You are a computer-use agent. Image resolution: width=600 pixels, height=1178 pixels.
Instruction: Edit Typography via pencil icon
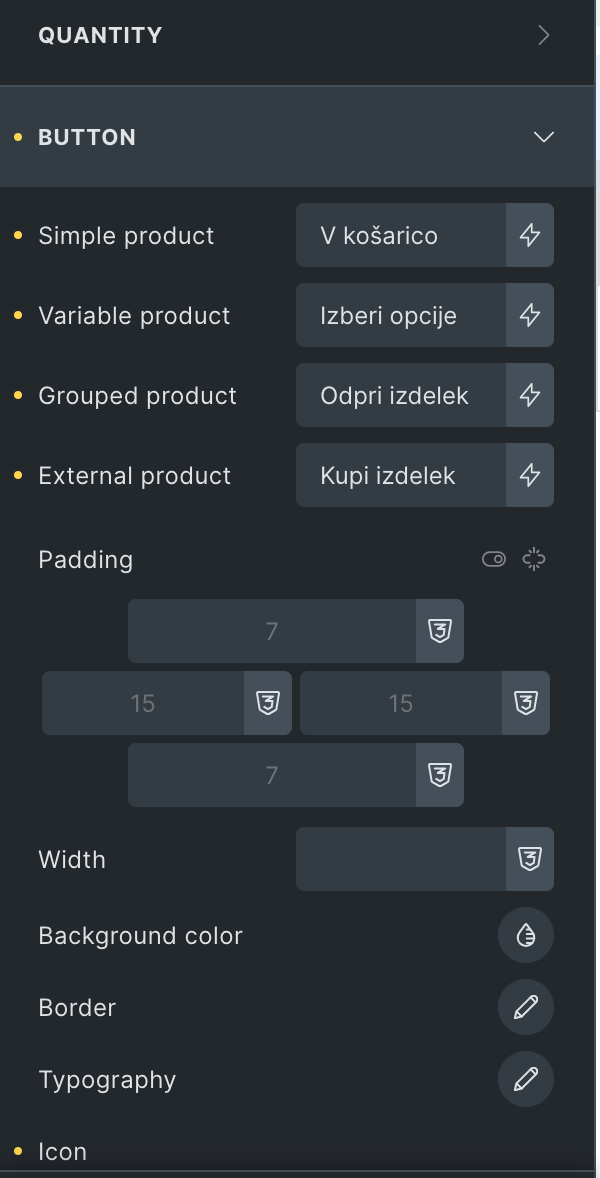click(x=525, y=1079)
